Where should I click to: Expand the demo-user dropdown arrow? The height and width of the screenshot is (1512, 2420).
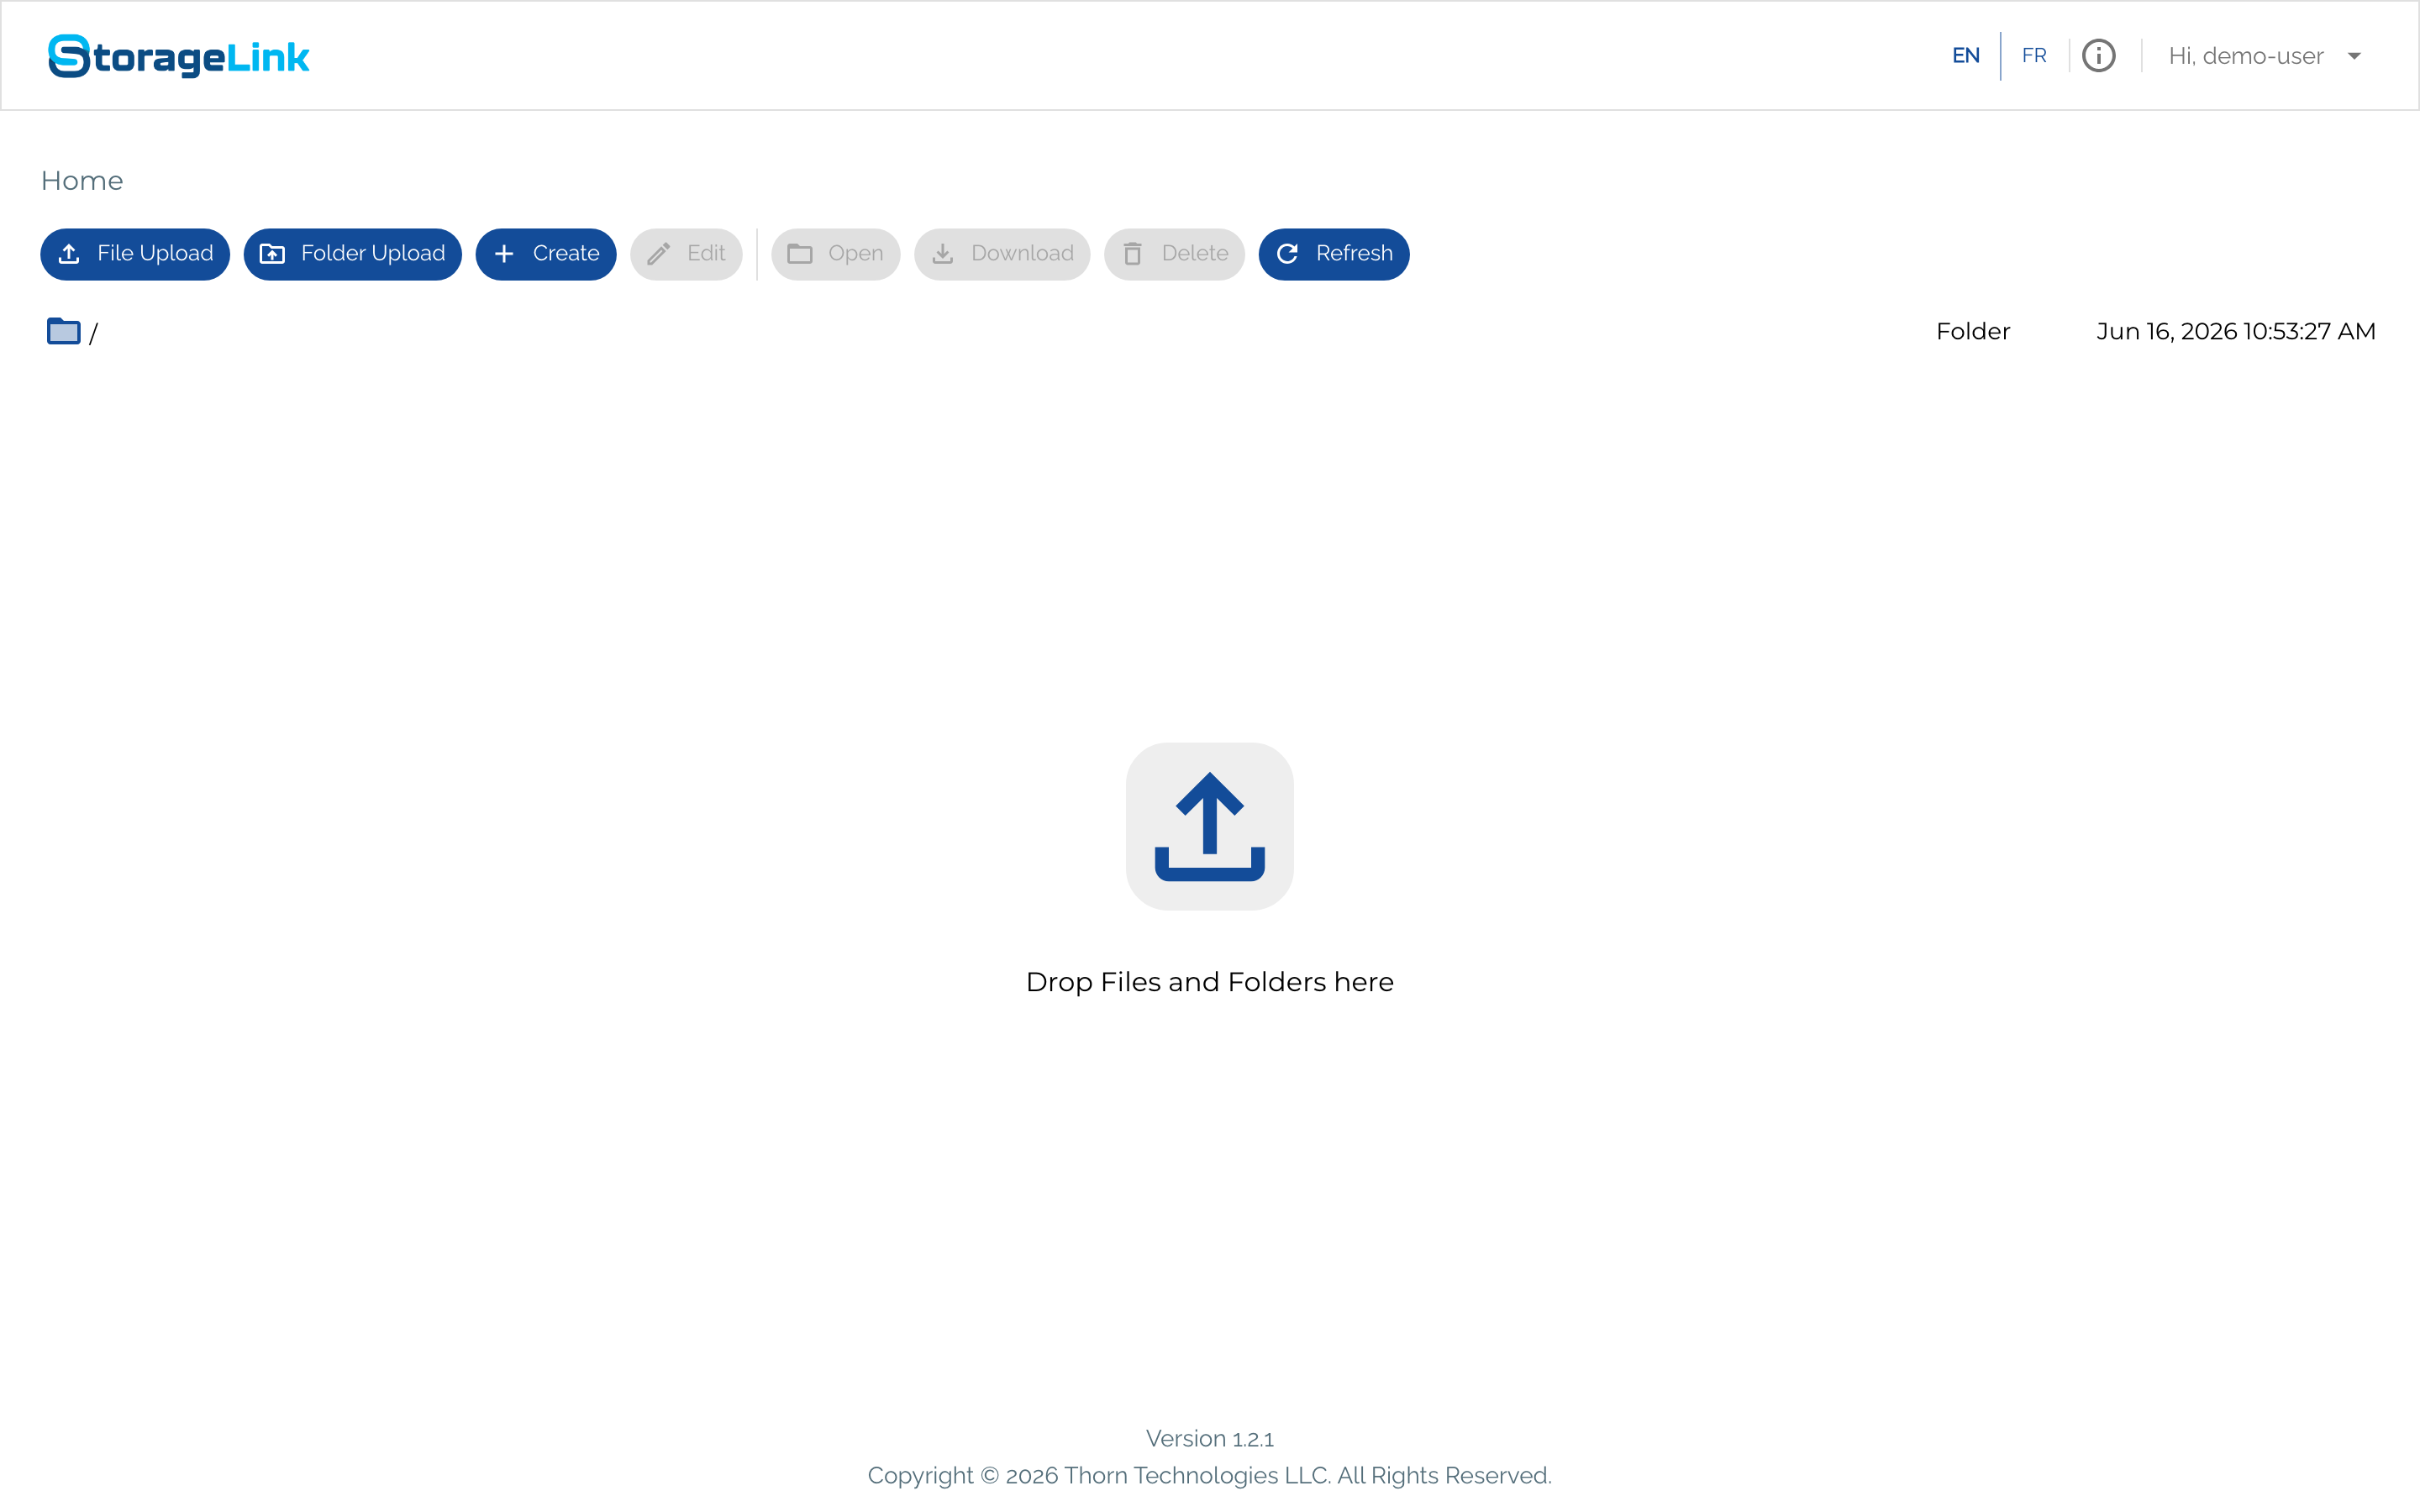click(x=2354, y=56)
